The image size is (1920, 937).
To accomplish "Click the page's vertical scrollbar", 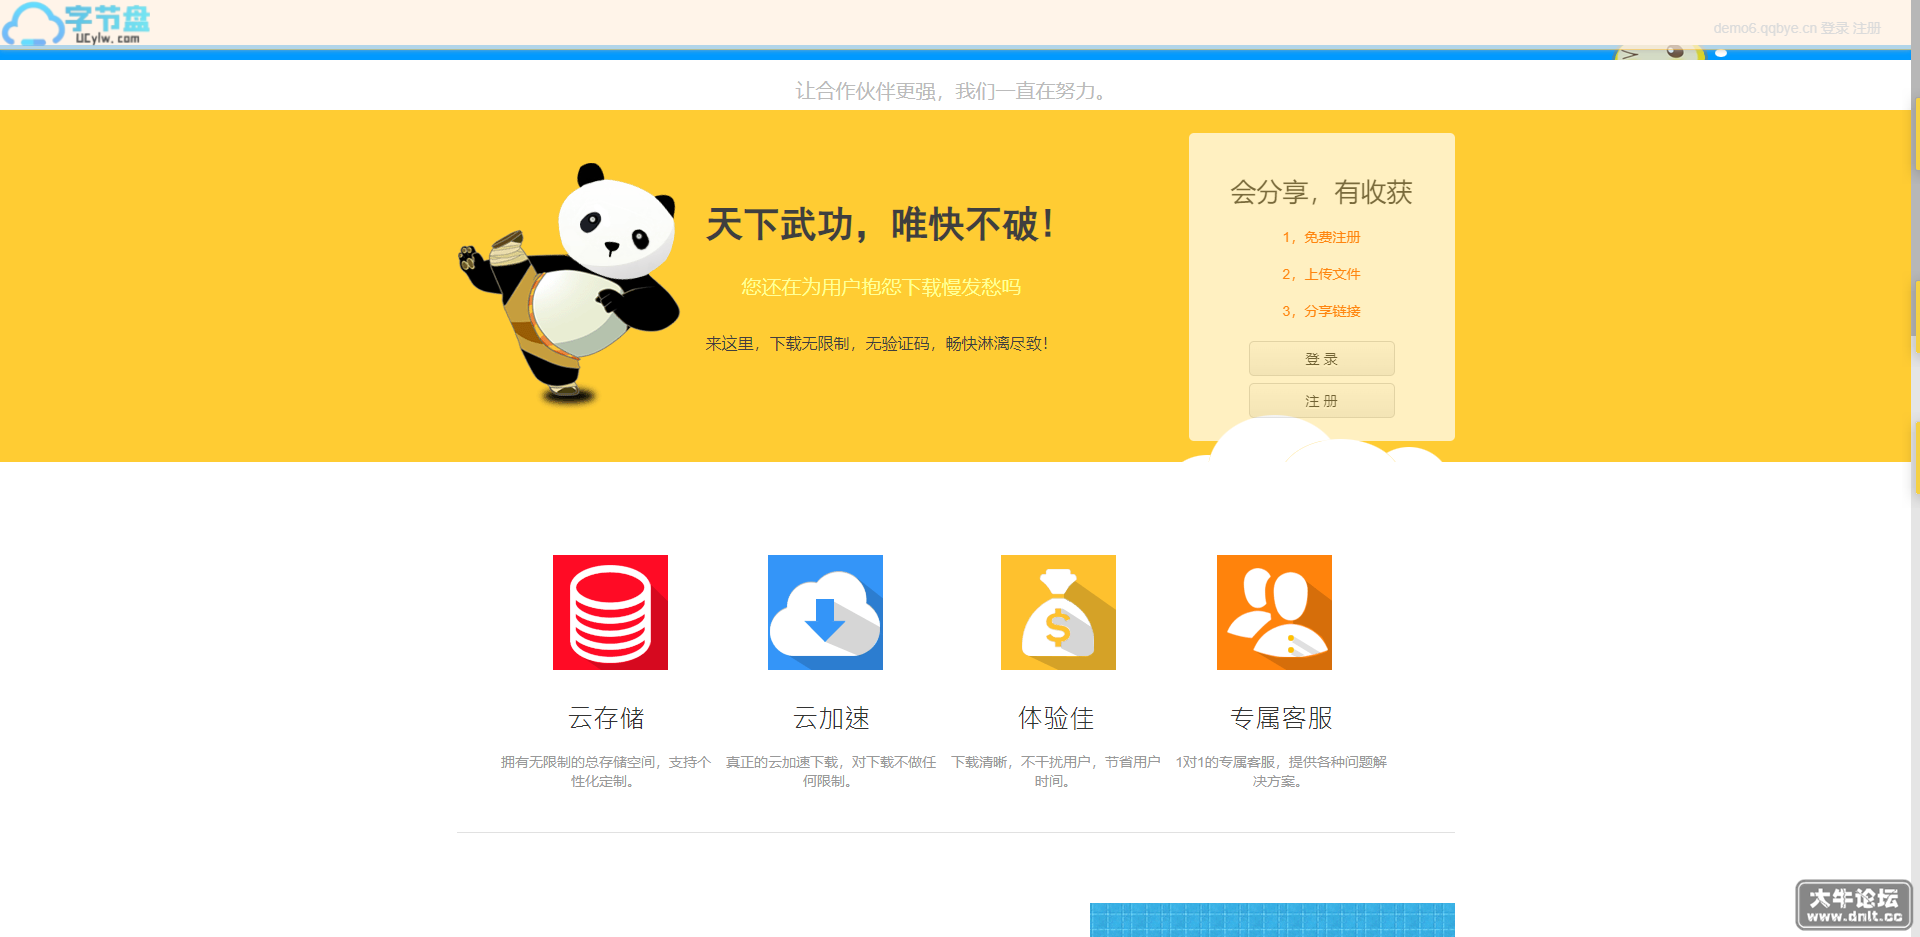I will [x=1915, y=468].
